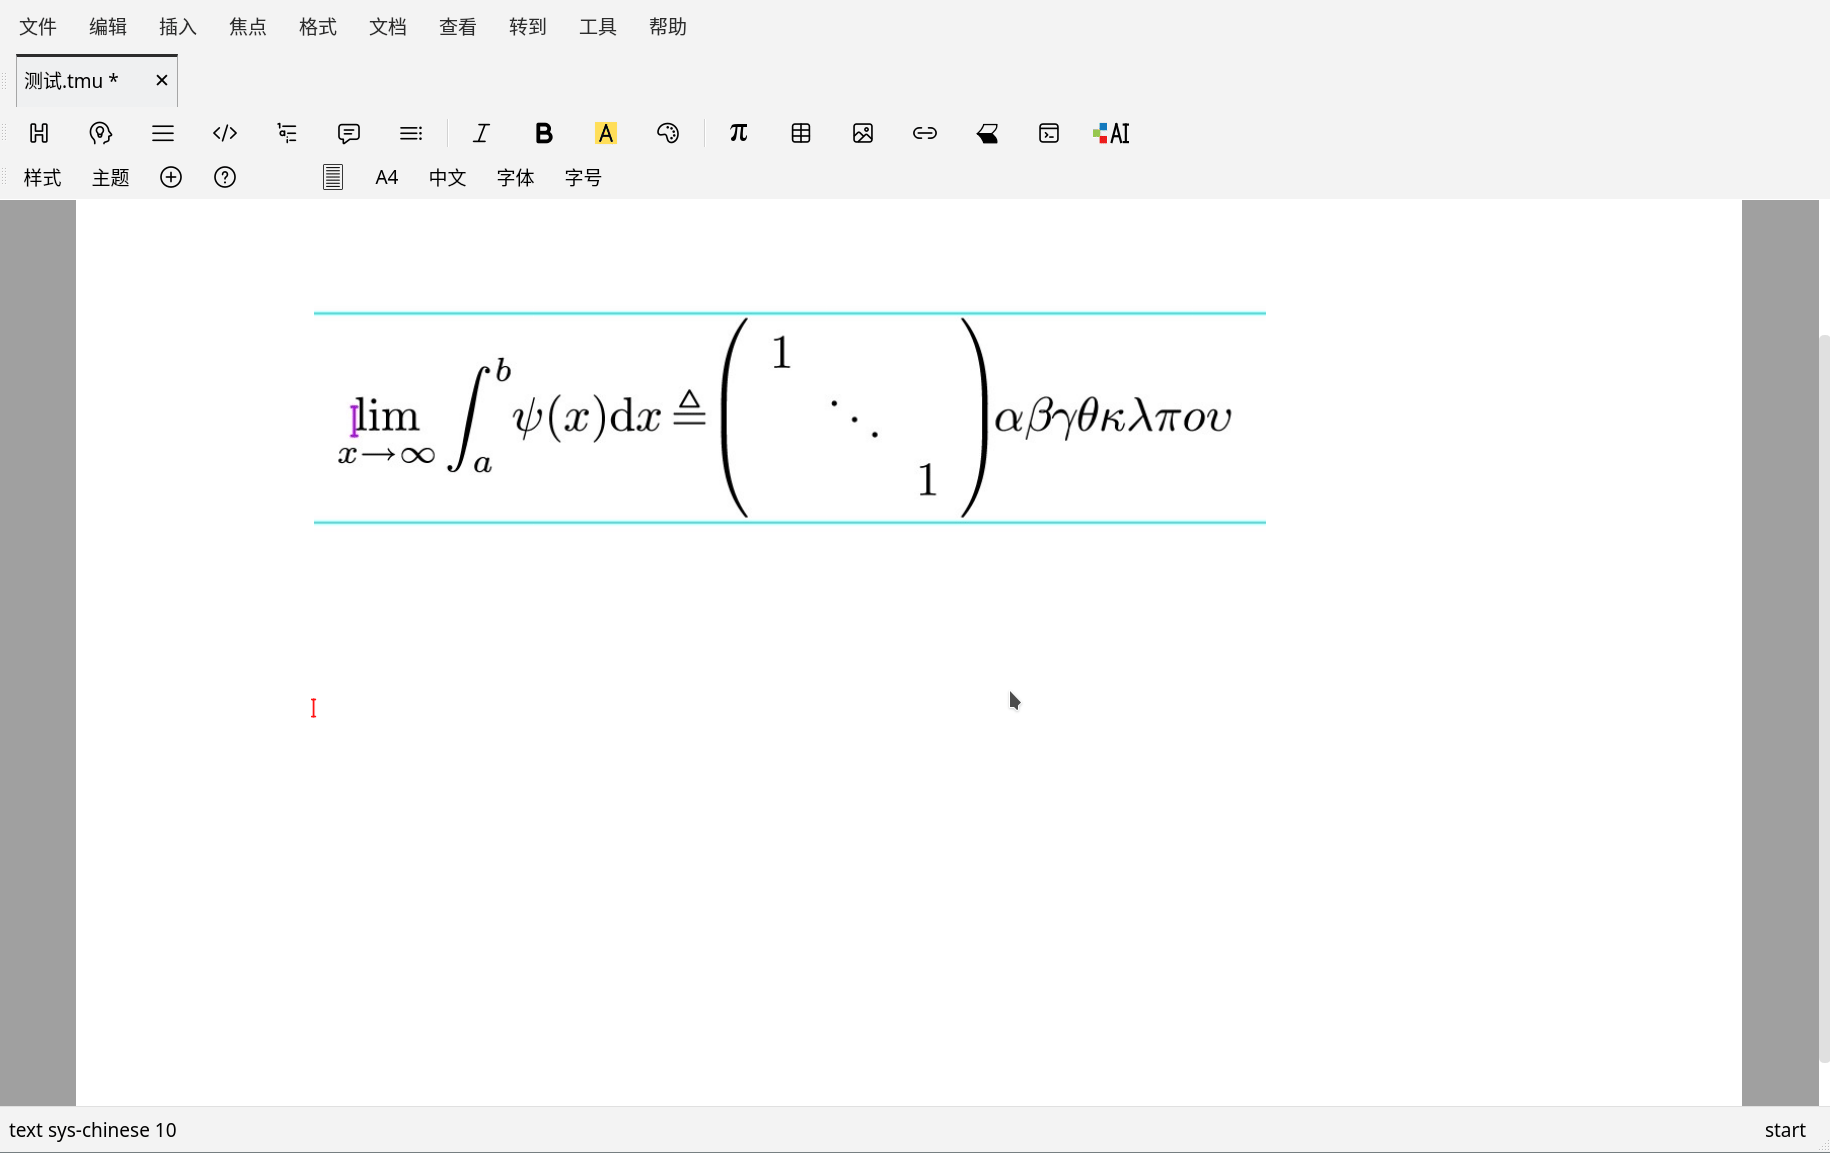The width and height of the screenshot is (1830, 1153).
Task: Insert a table with the table icon
Action: pos(800,133)
